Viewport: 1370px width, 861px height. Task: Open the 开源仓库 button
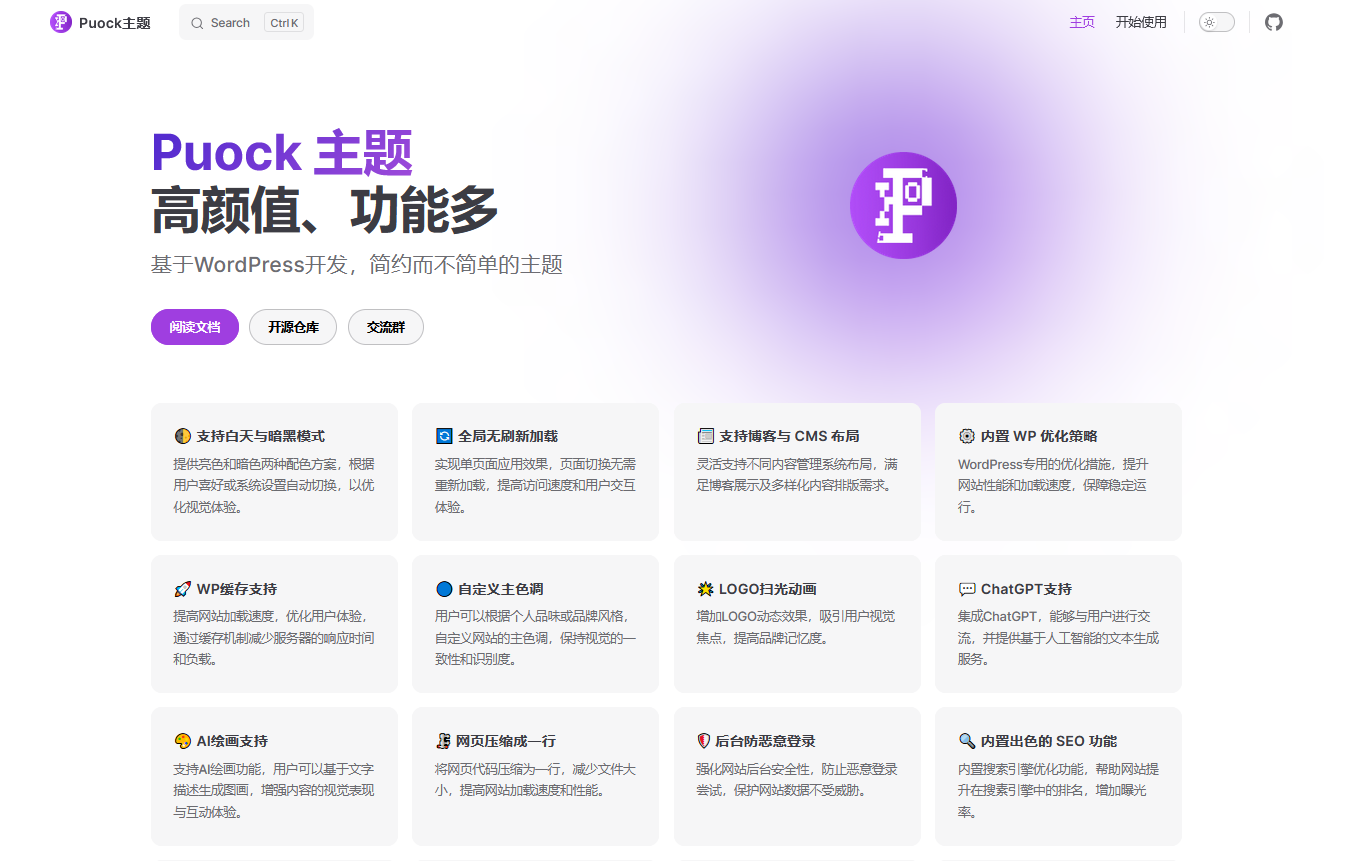coord(292,327)
